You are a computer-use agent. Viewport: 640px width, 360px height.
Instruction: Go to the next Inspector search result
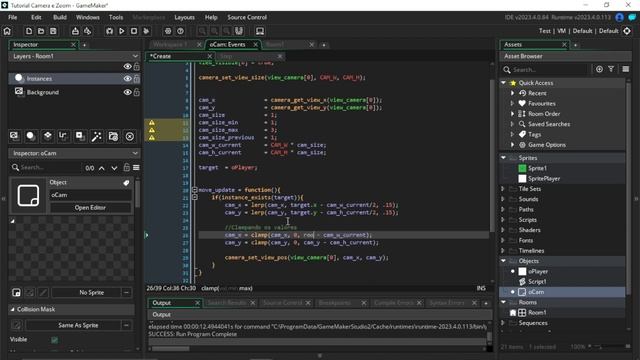[114, 168]
